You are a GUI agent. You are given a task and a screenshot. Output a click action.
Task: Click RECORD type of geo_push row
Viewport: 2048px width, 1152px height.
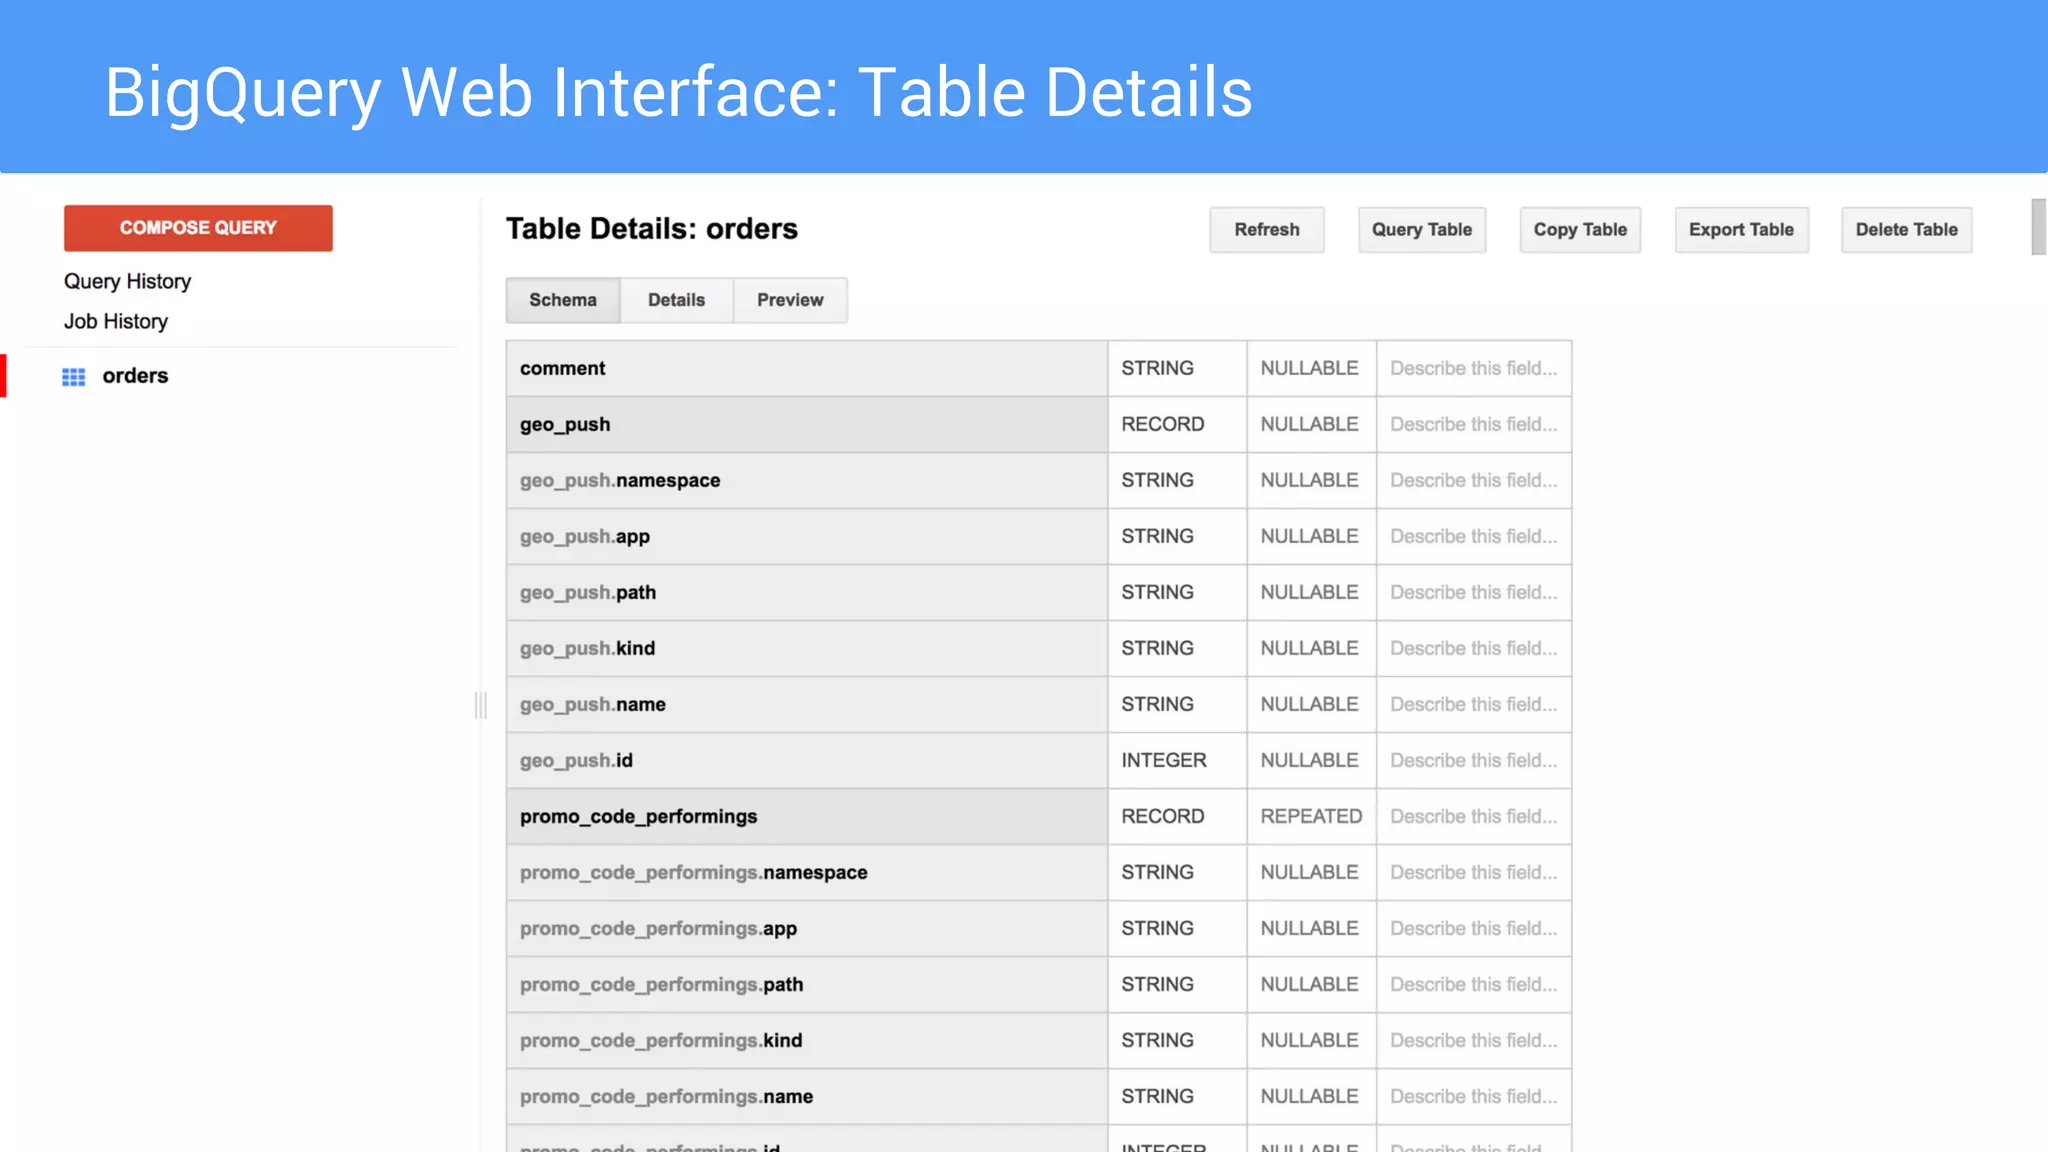(x=1162, y=424)
